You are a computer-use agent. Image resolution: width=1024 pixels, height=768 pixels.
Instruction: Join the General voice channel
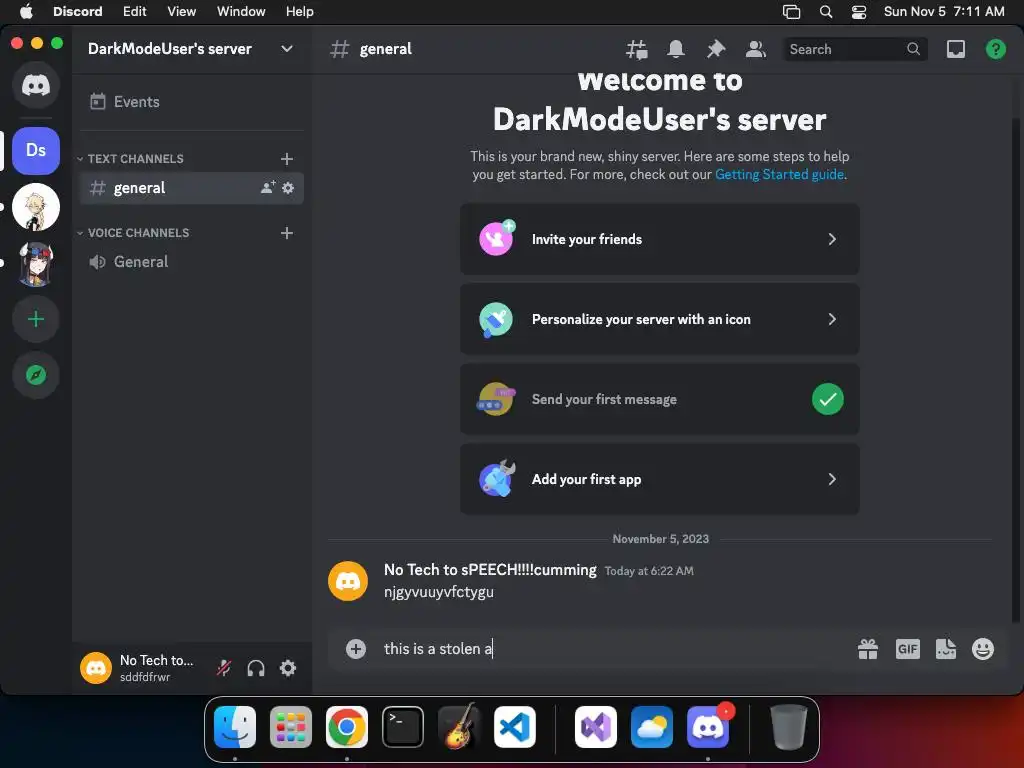(x=191, y=262)
